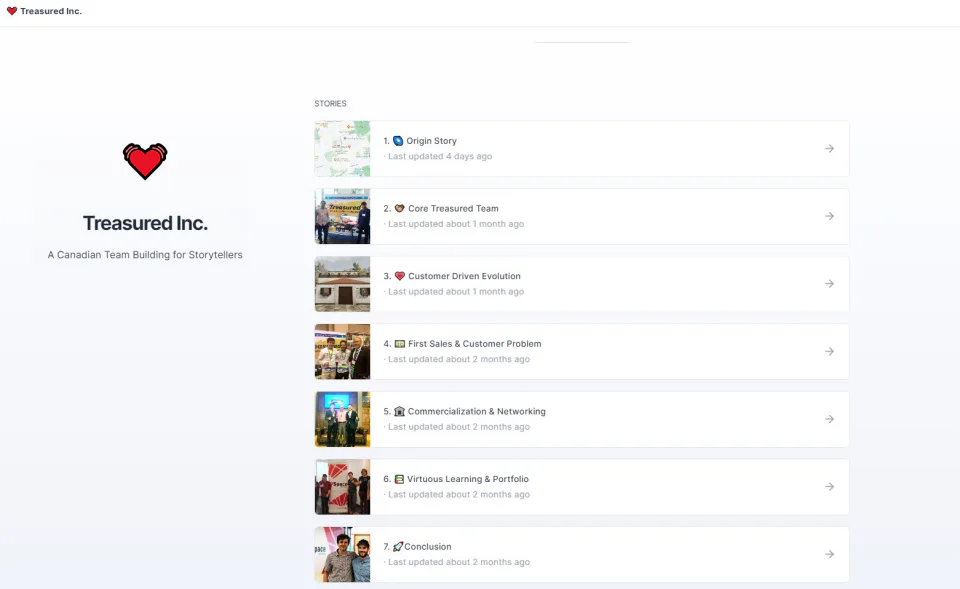Image resolution: width=960 pixels, height=589 pixels.
Task: Click the red heart beside Customer Driven Evolution
Action: click(x=399, y=276)
